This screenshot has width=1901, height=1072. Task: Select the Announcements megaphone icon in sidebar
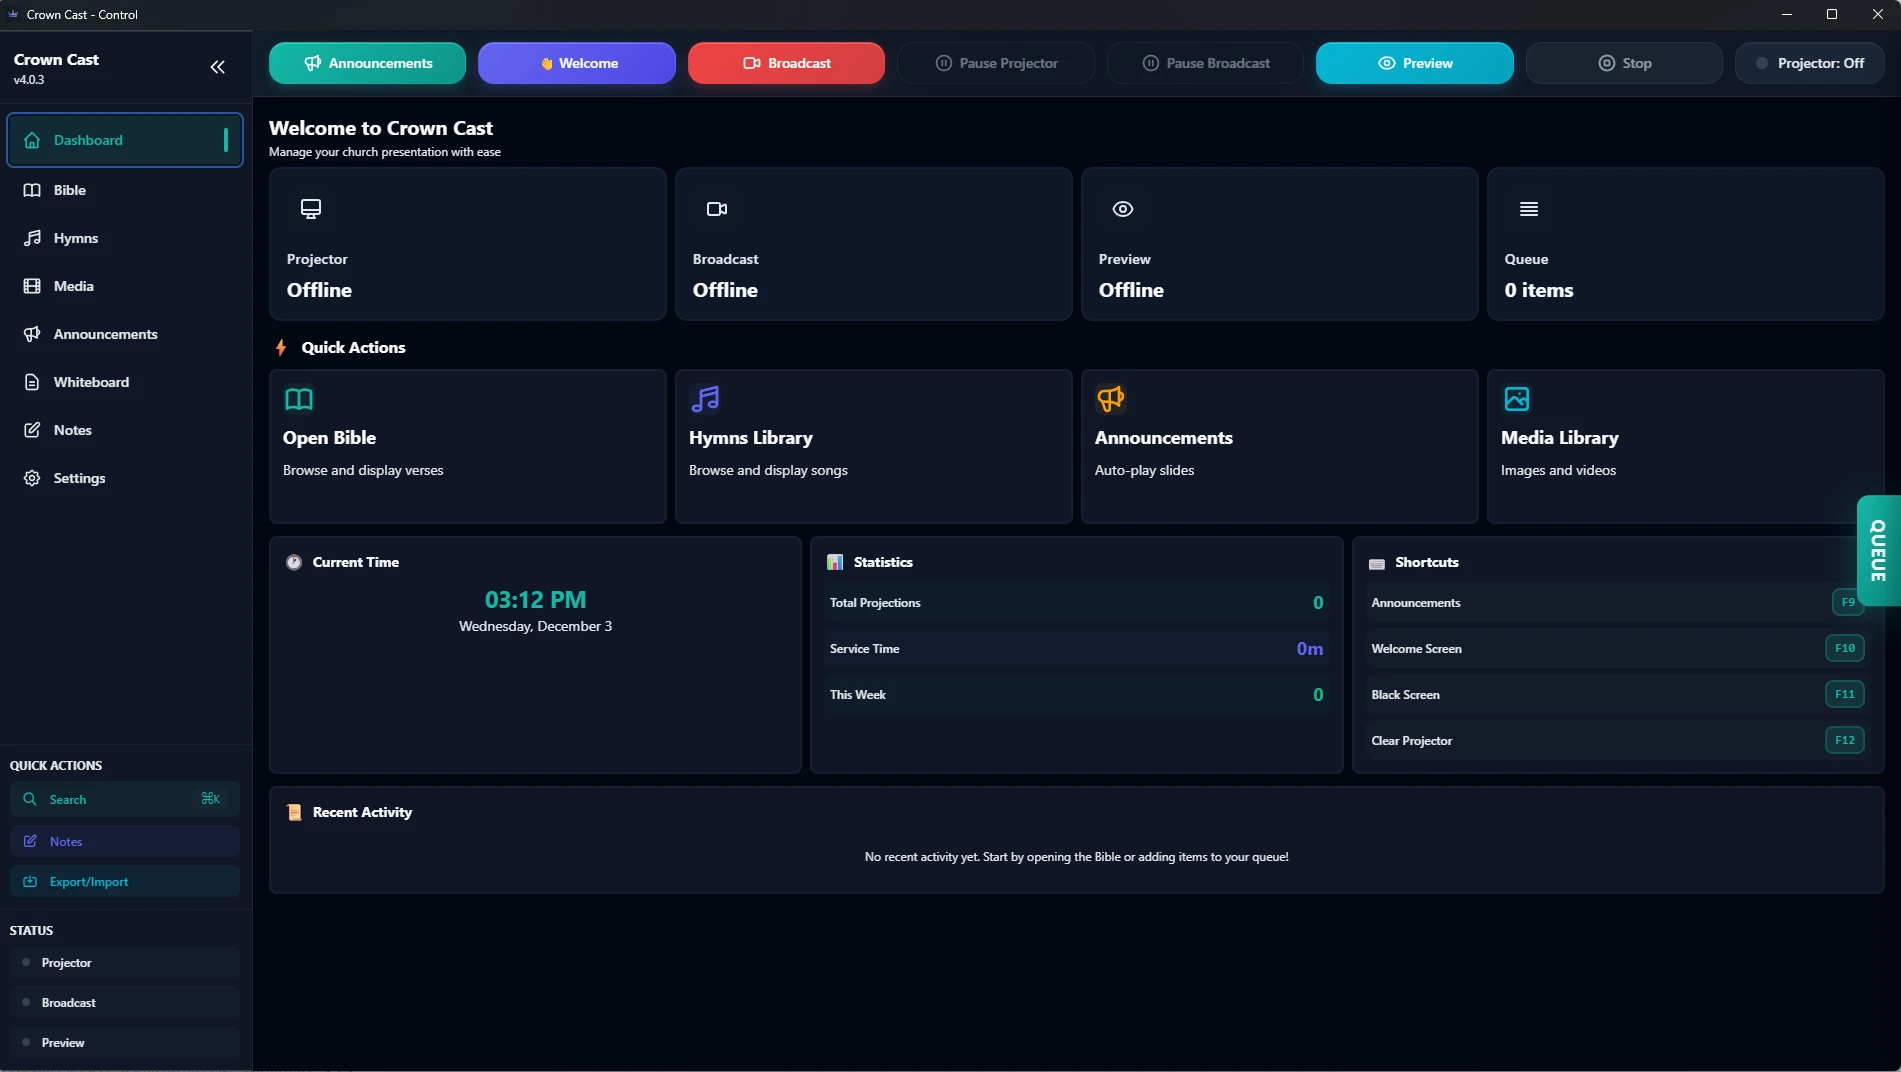33,334
